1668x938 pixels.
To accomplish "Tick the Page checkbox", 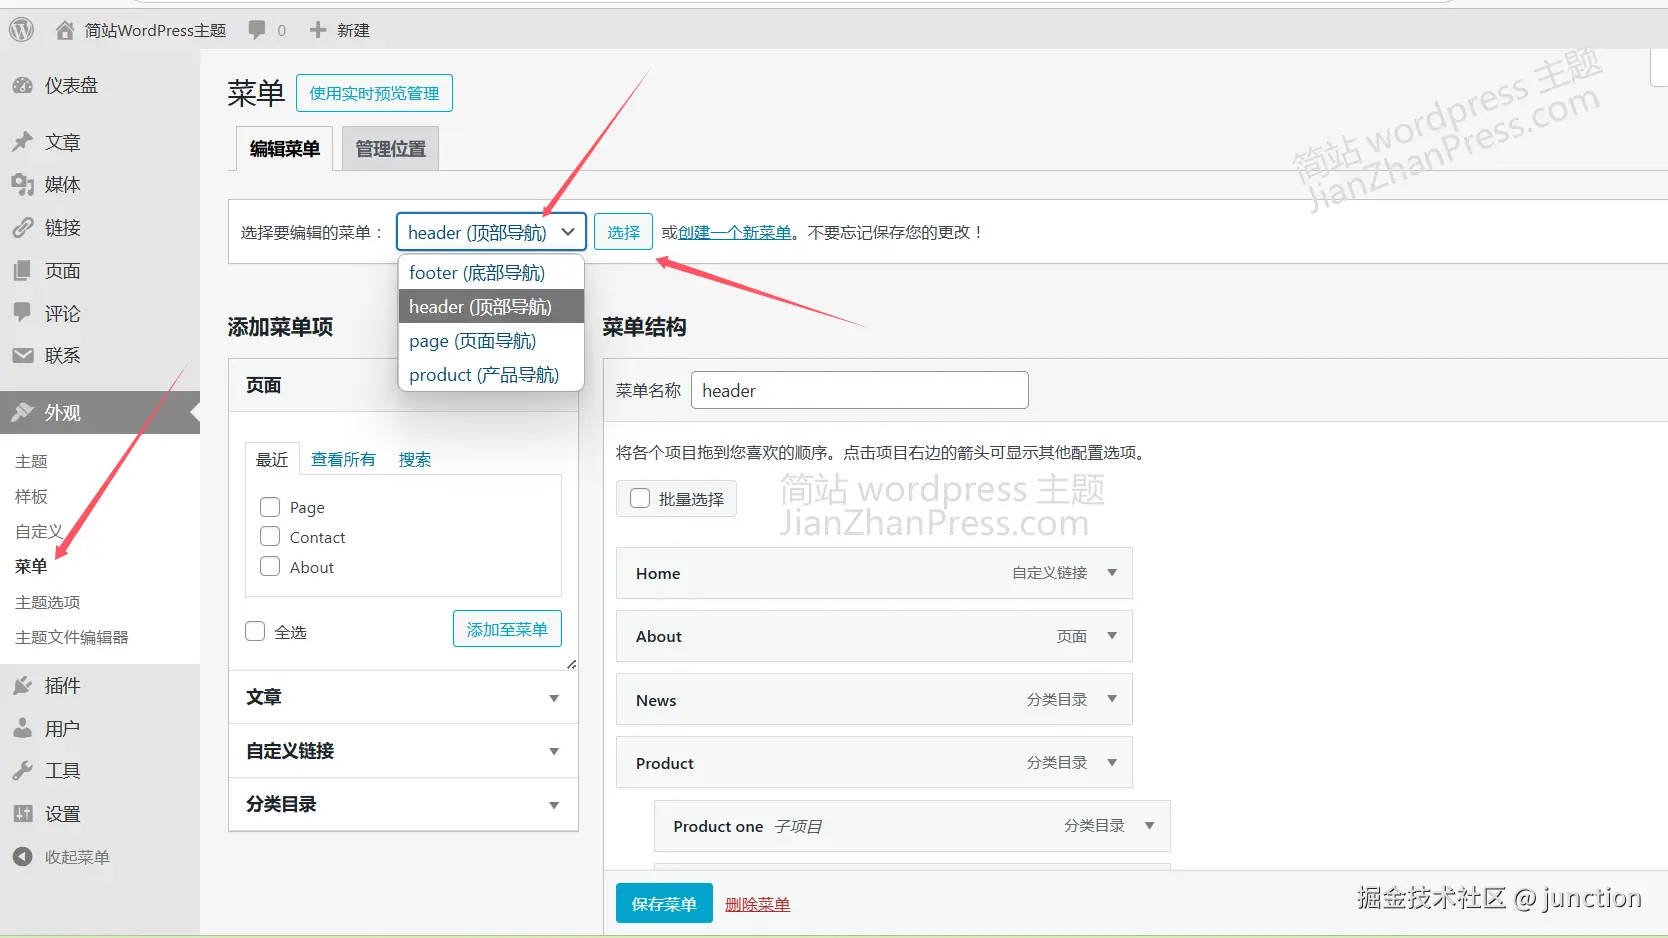I will [270, 507].
